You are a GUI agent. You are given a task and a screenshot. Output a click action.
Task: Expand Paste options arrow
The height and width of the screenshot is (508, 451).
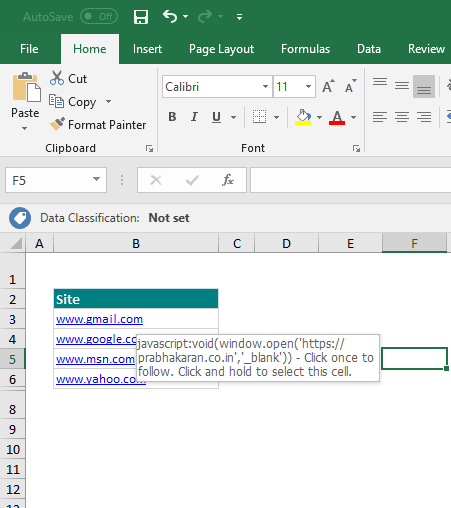25,128
